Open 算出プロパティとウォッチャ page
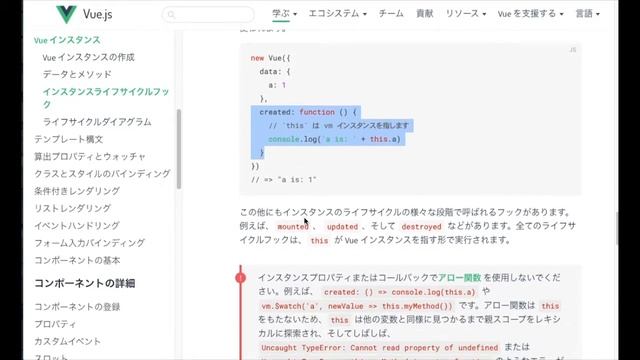Image resolution: width=640 pixels, height=360 pixels. (x=90, y=156)
